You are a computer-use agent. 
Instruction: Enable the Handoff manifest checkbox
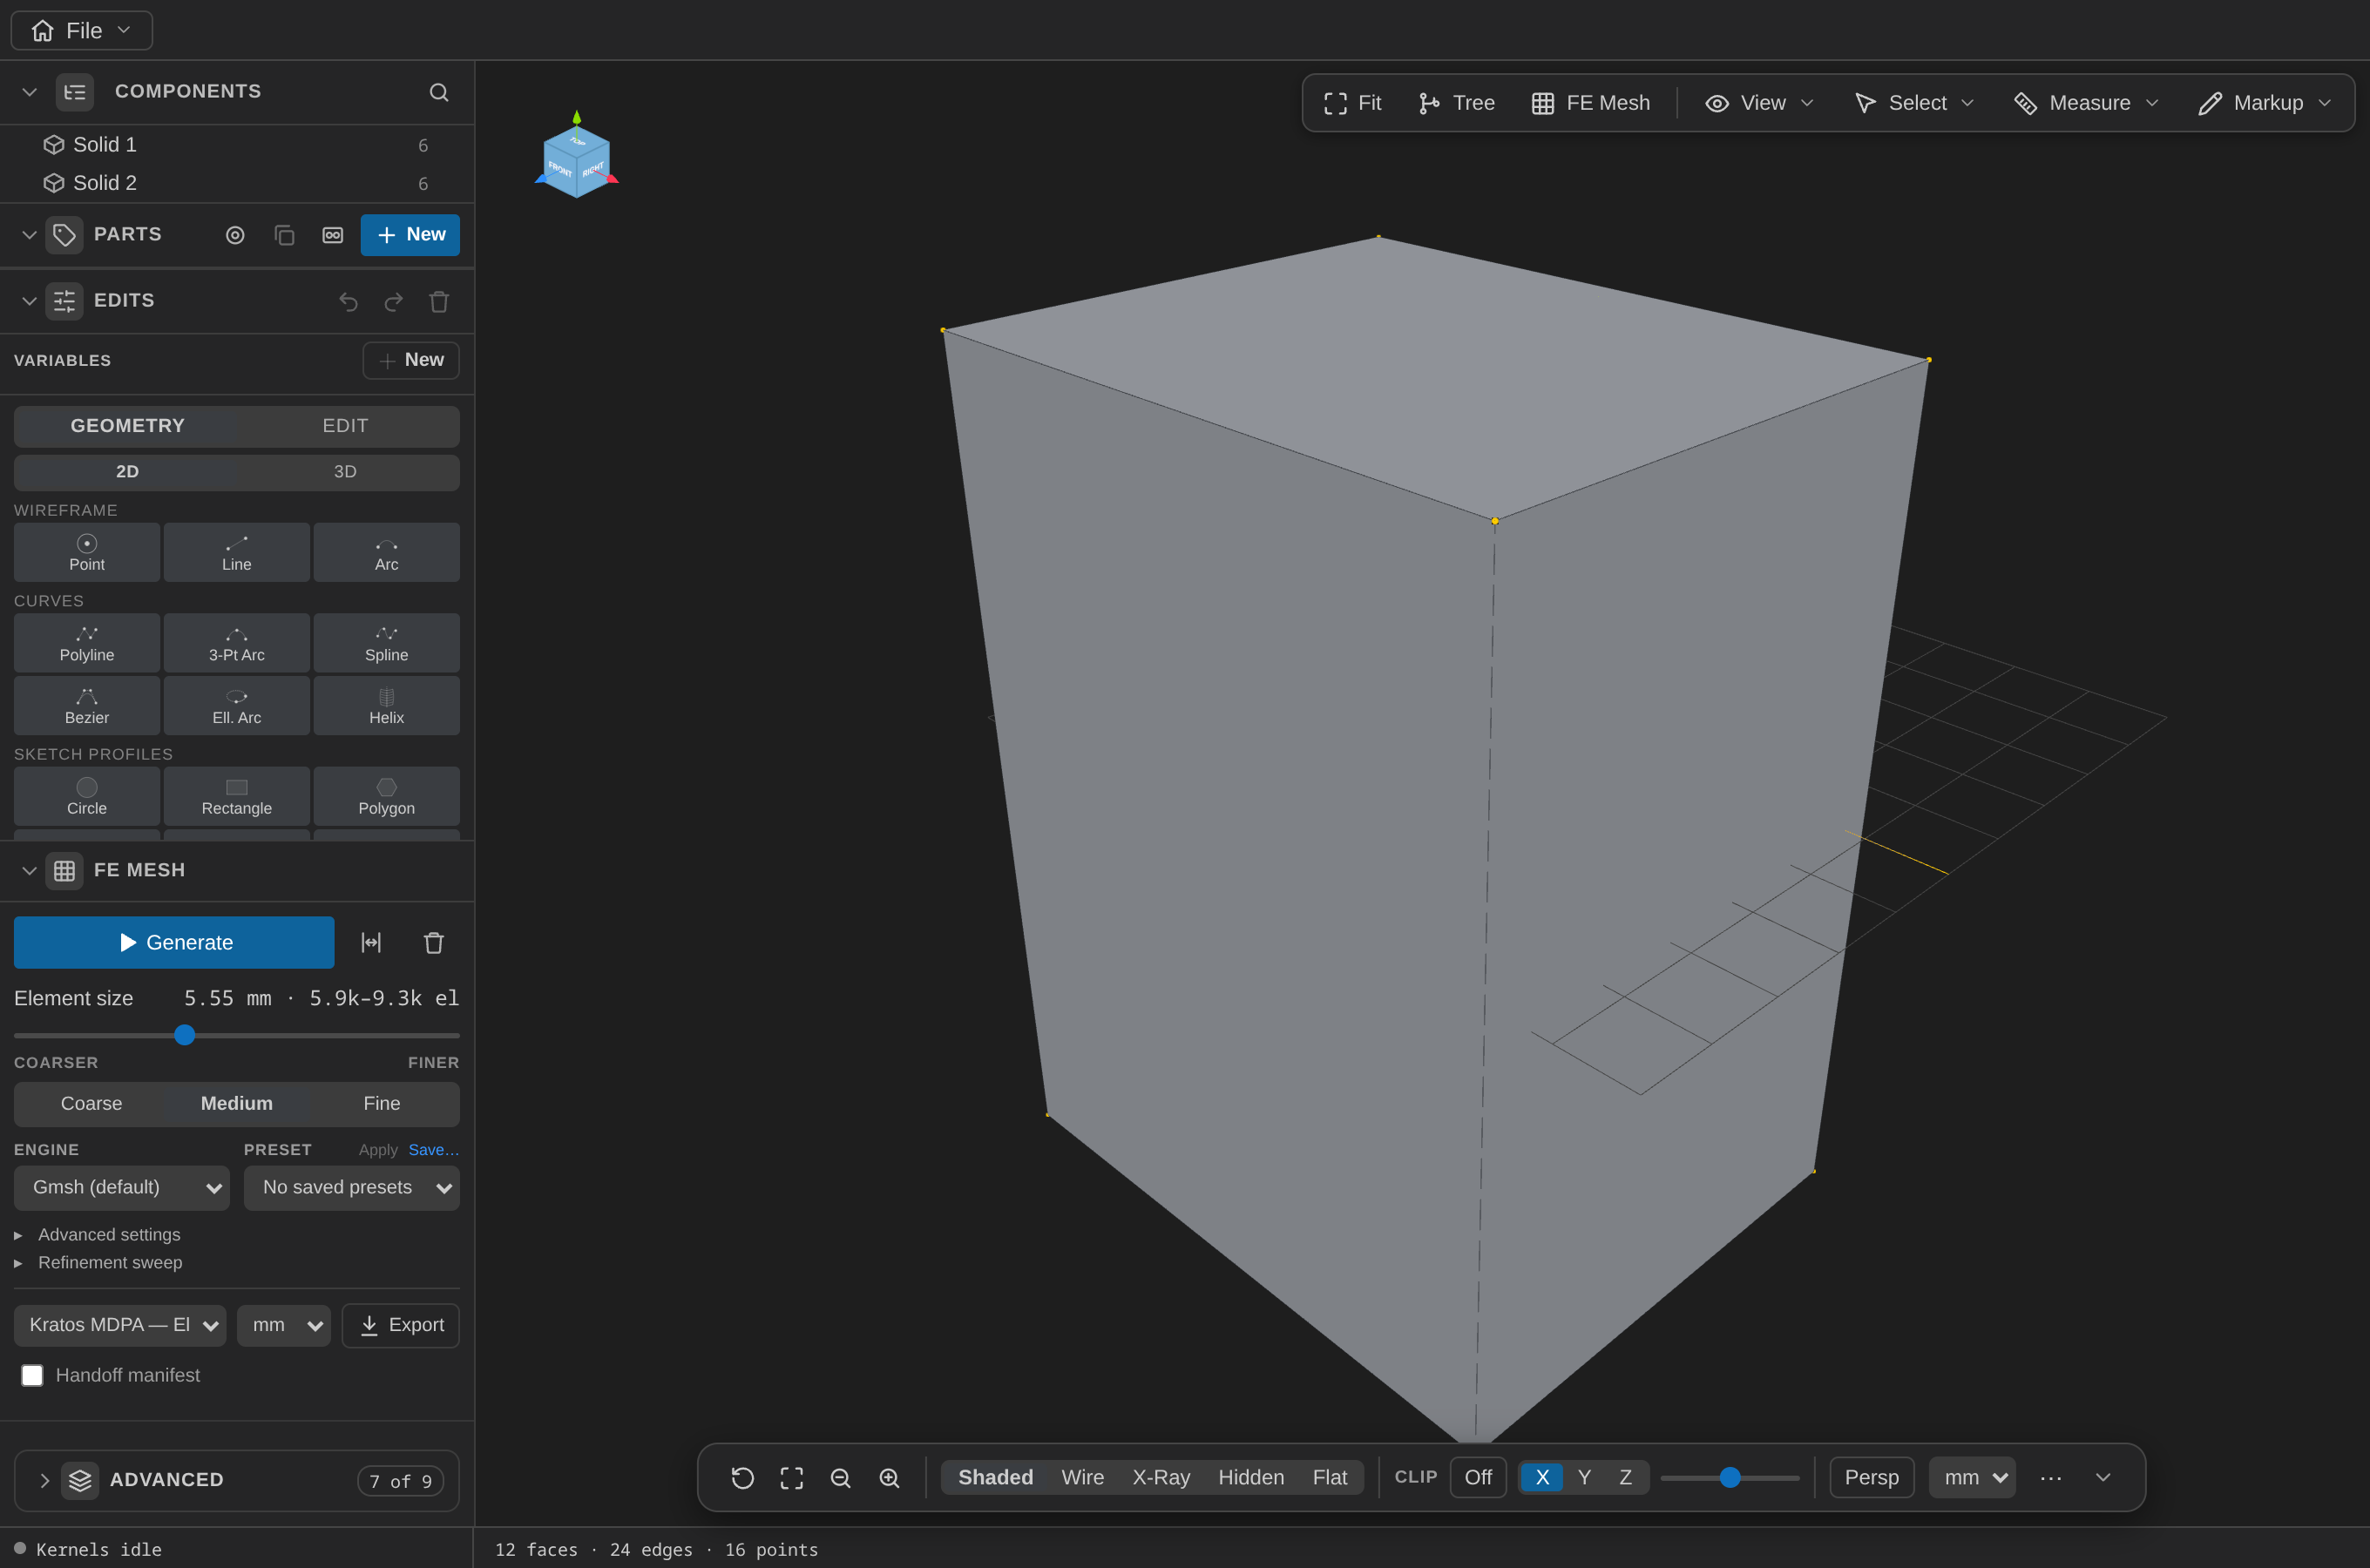pyautogui.click(x=33, y=1376)
